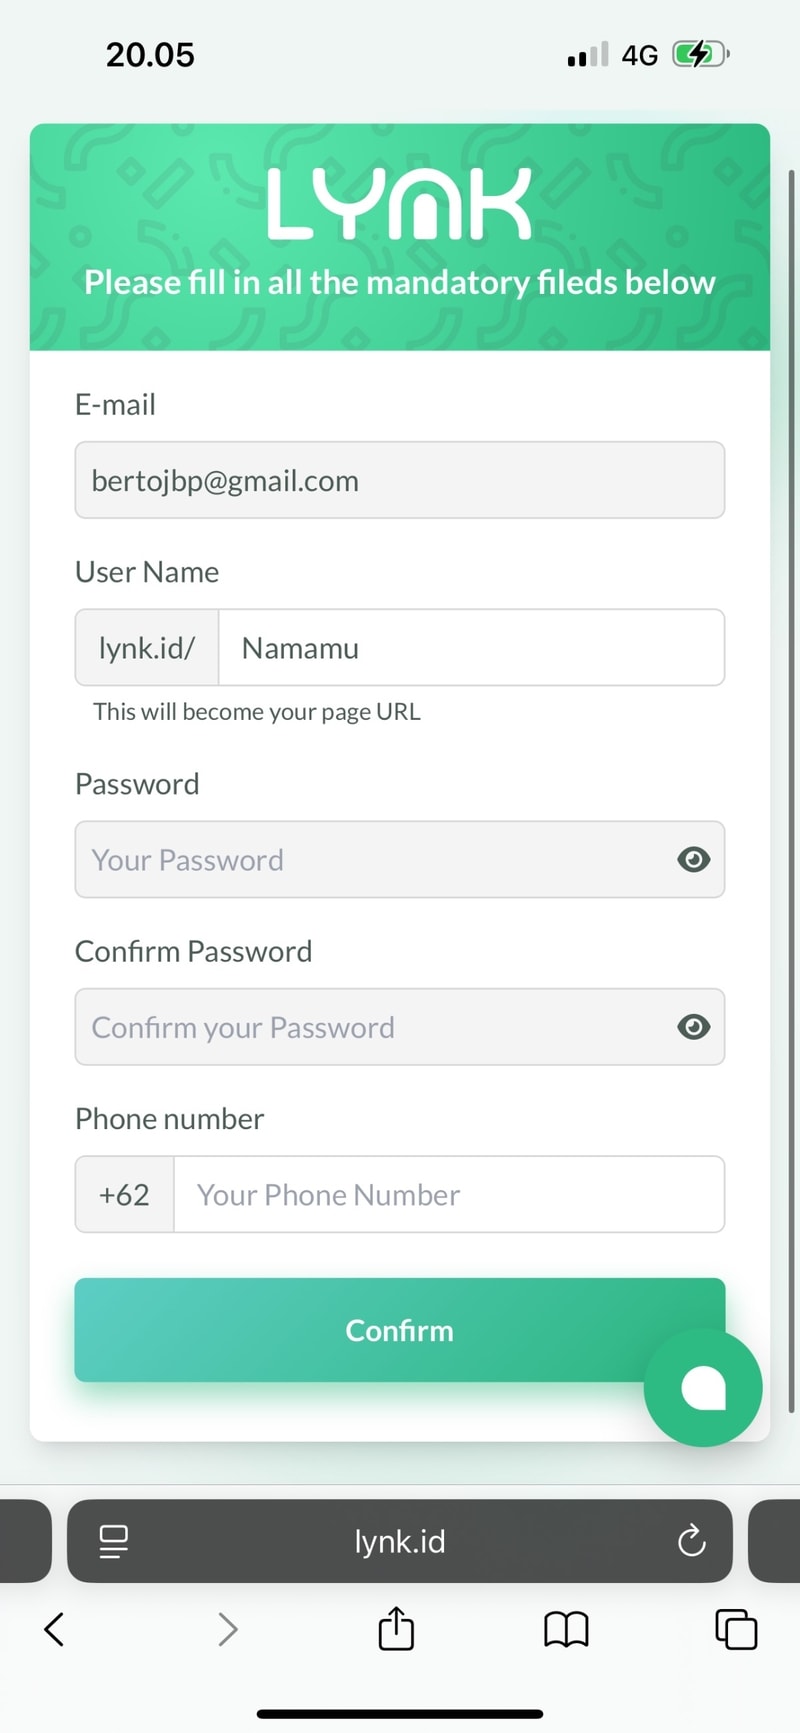Tap the Safari forward arrow
Viewport: 800px width, 1733px height.
click(228, 1629)
